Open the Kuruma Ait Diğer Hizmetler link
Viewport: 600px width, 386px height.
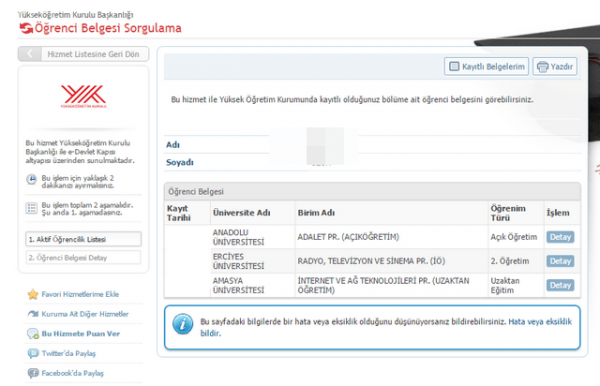pyautogui.click(x=85, y=314)
